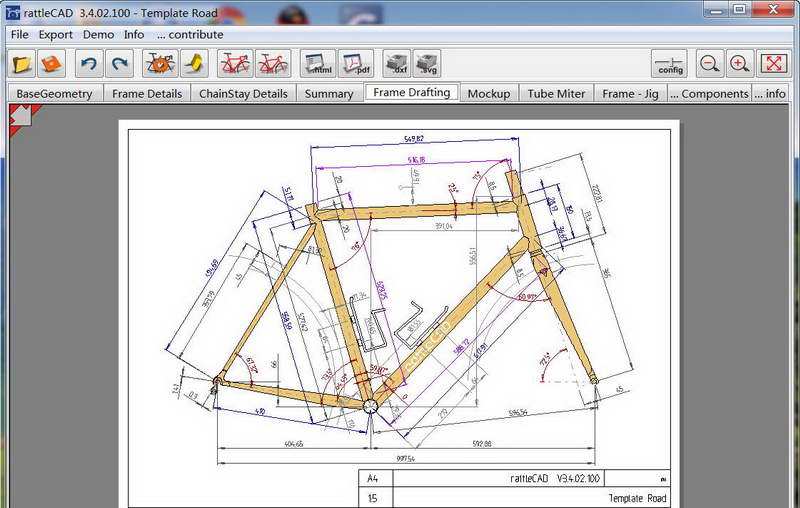Undo the last change

[89, 64]
